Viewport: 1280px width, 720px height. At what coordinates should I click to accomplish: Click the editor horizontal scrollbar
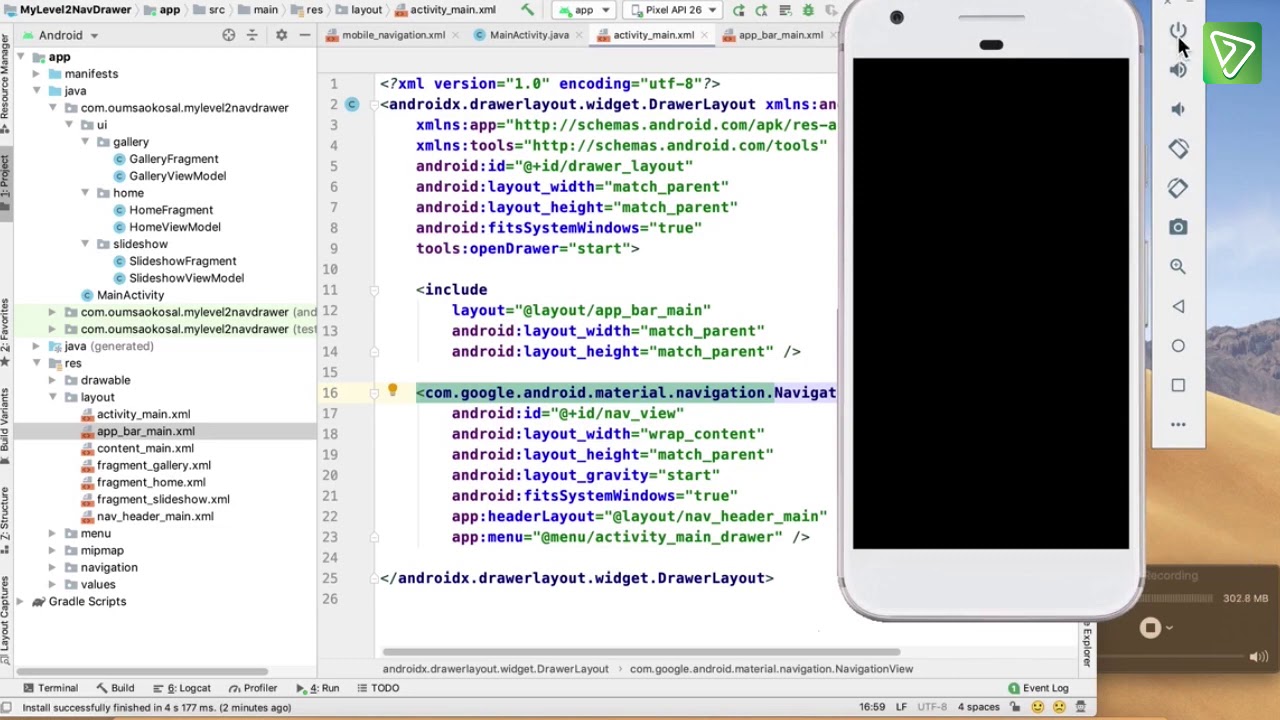pos(640,652)
